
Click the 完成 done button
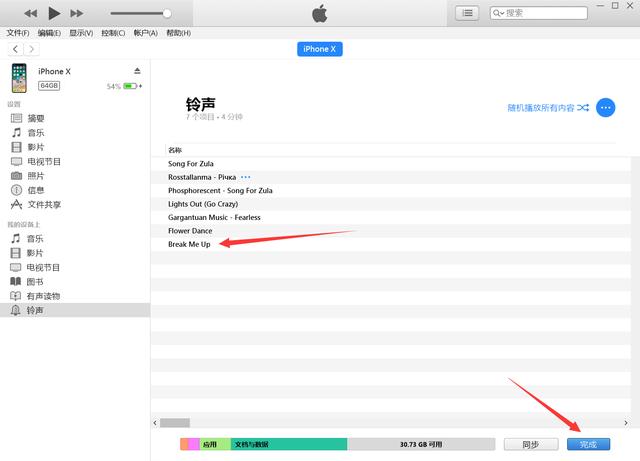click(x=589, y=444)
